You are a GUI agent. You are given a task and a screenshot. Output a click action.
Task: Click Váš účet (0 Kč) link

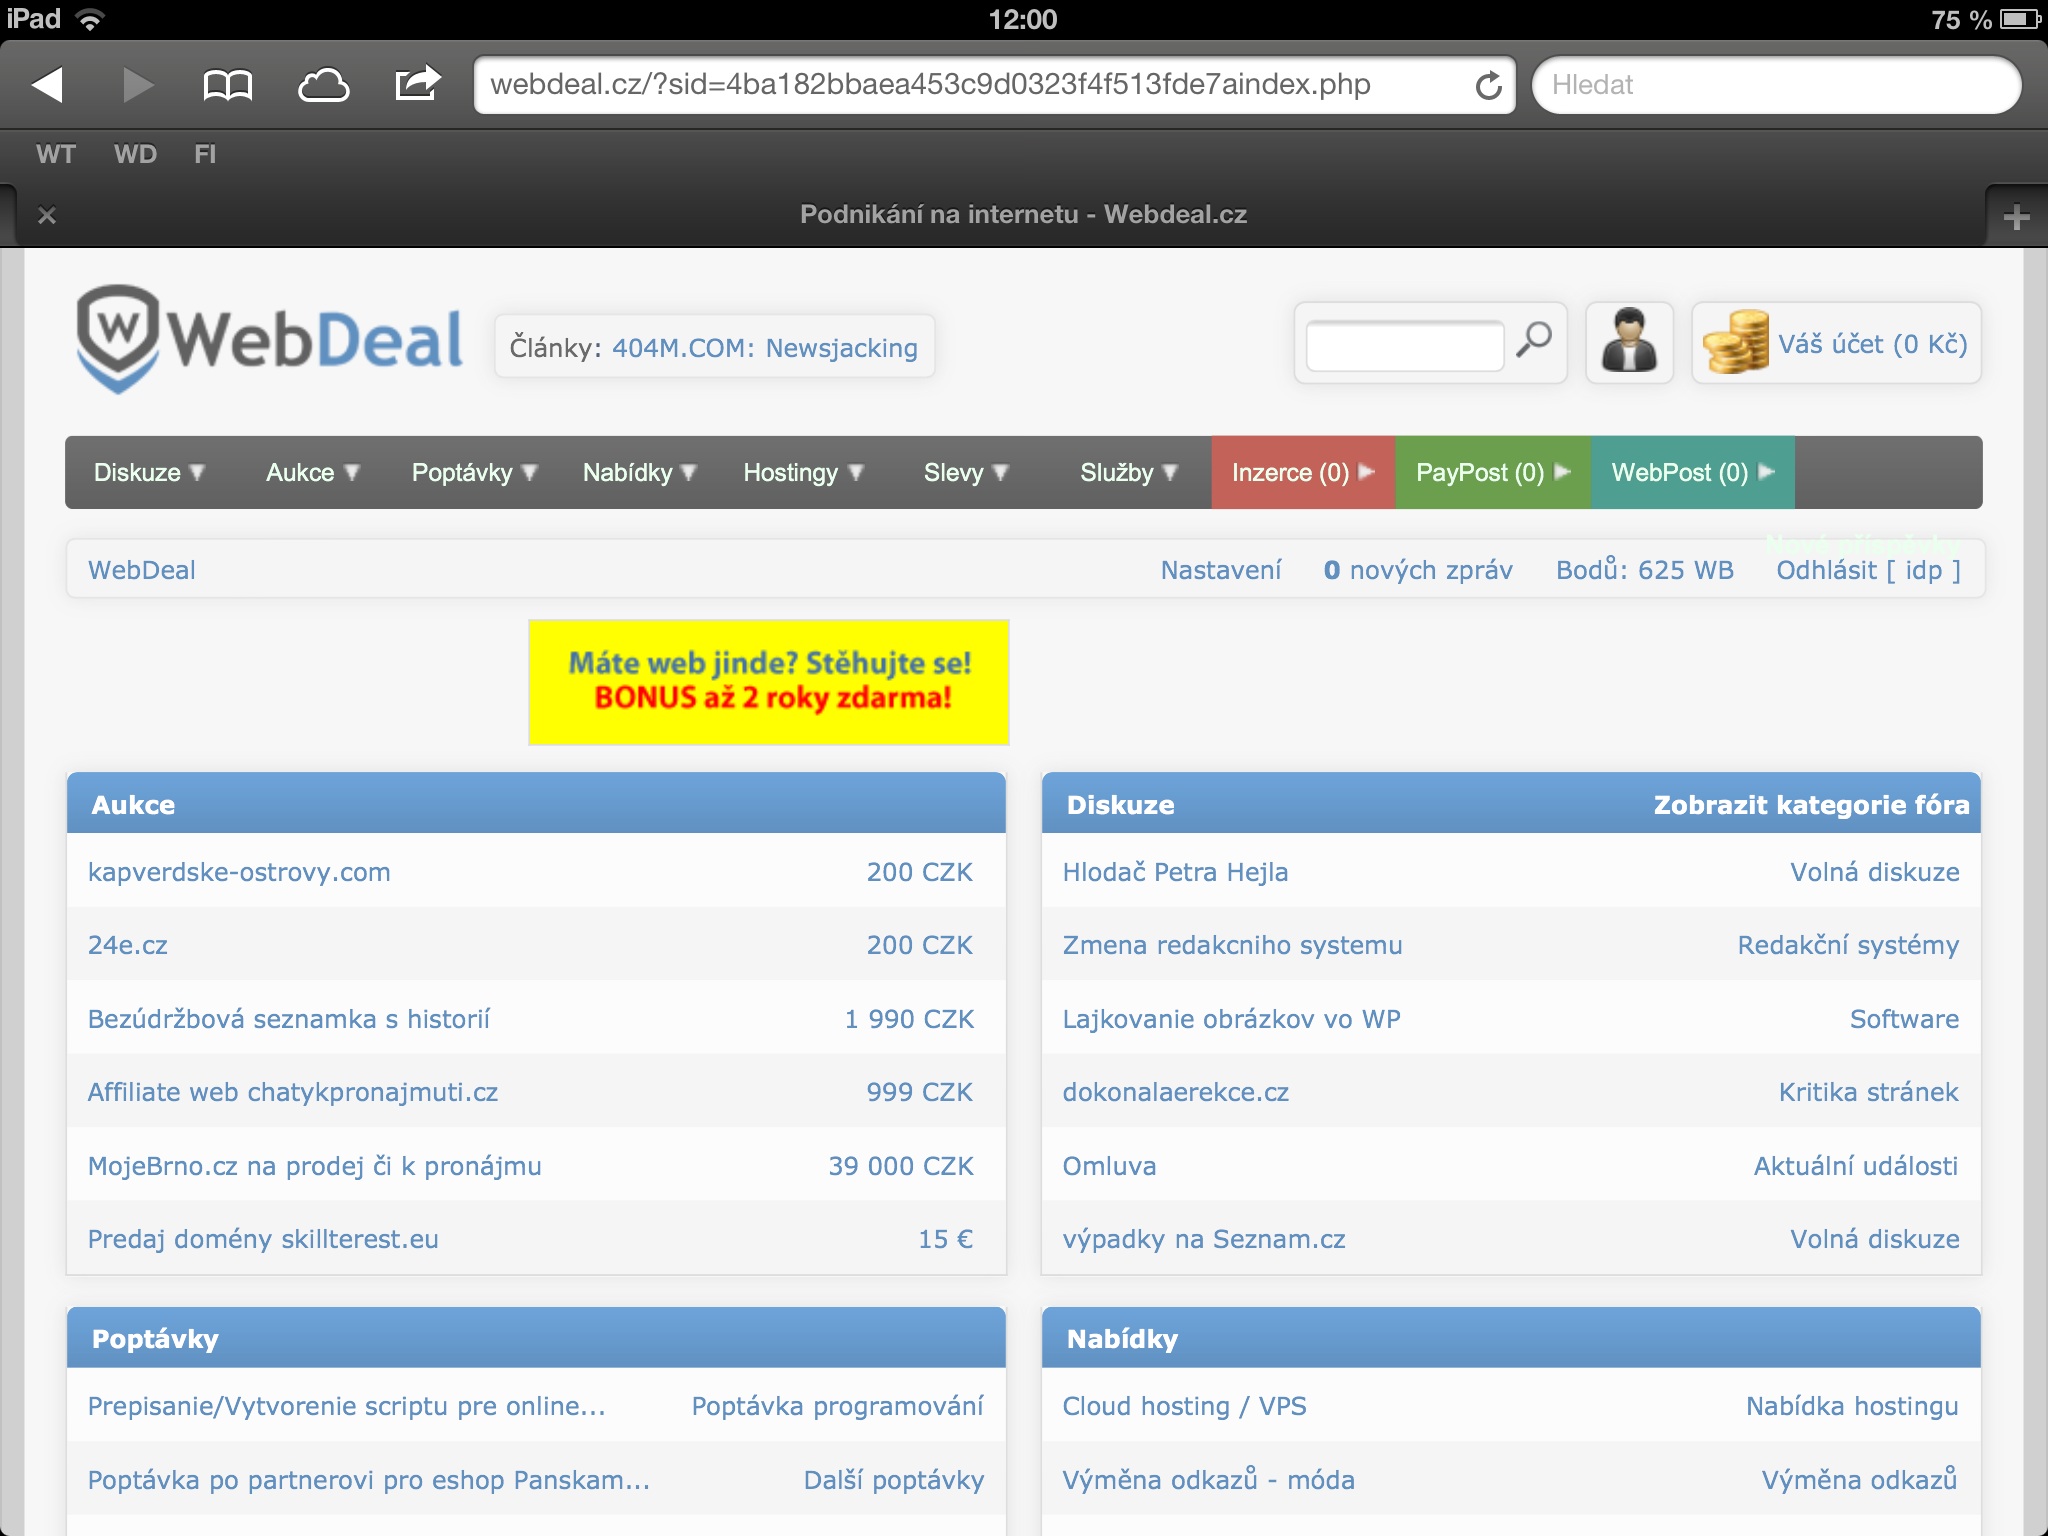pyautogui.click(x=1872, y=344)
